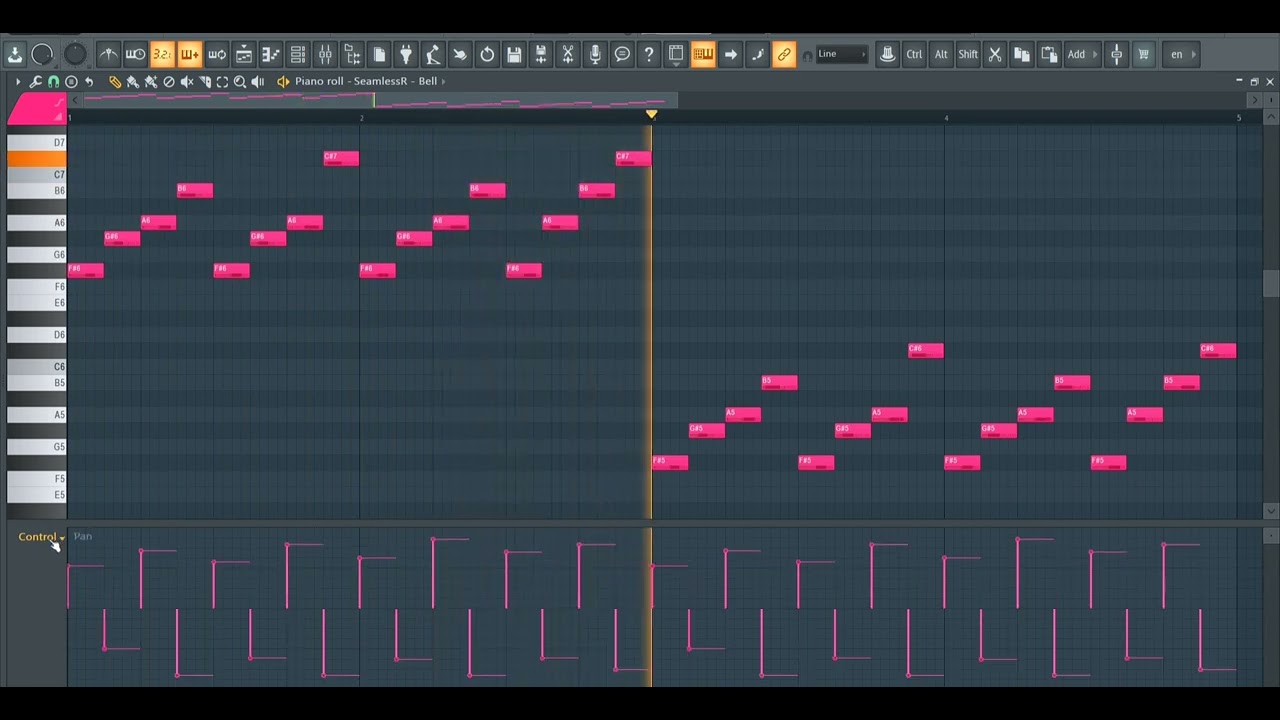Save project with the floppy disk icon

(x=514, y=54)
